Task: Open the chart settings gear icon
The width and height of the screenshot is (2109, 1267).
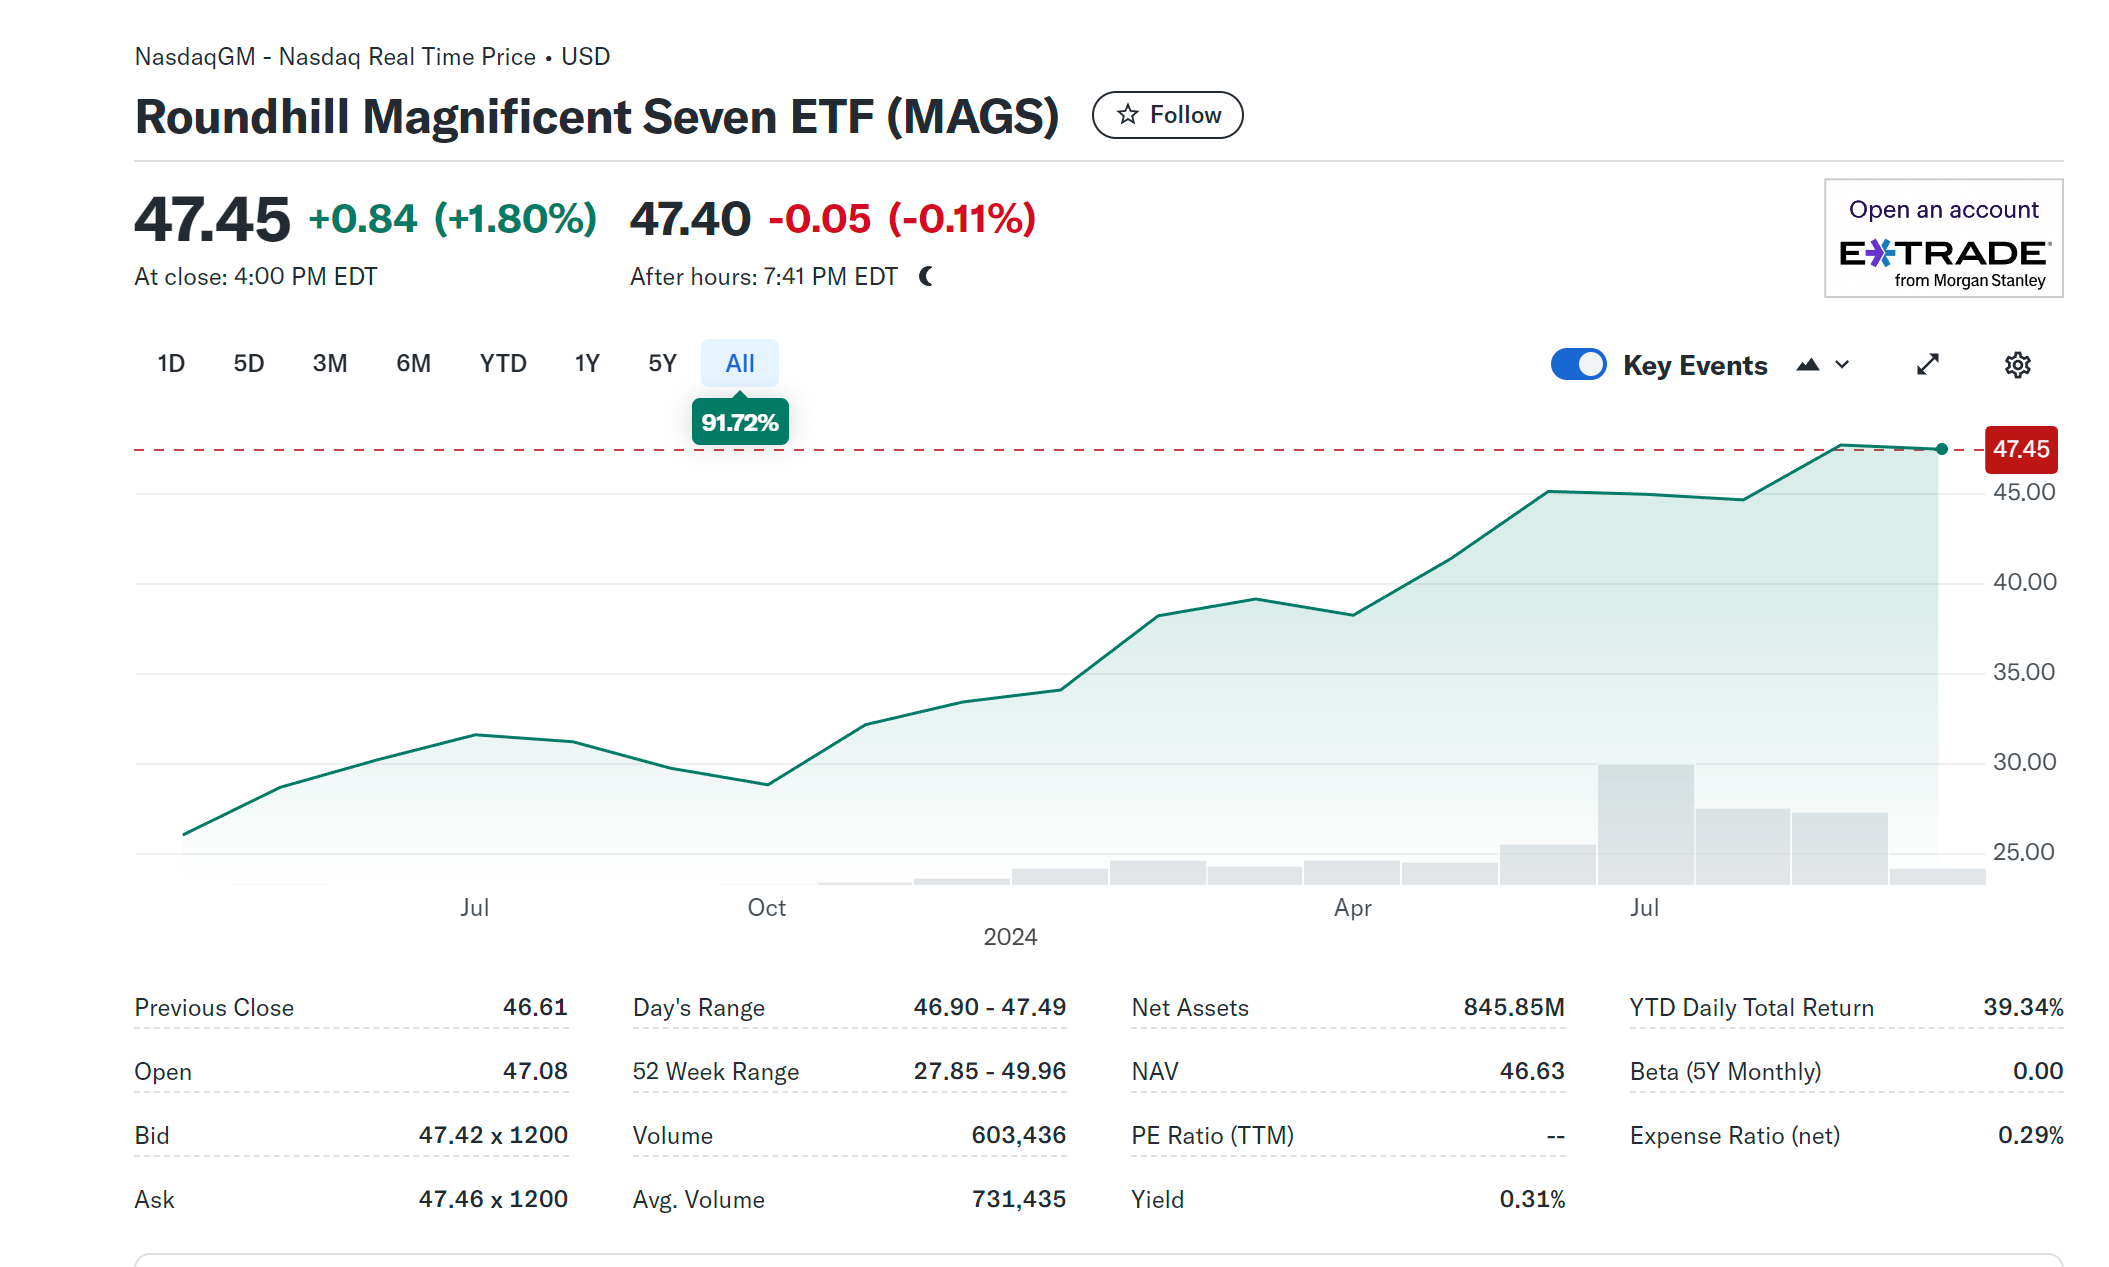Action: [x=2017, y=365]
